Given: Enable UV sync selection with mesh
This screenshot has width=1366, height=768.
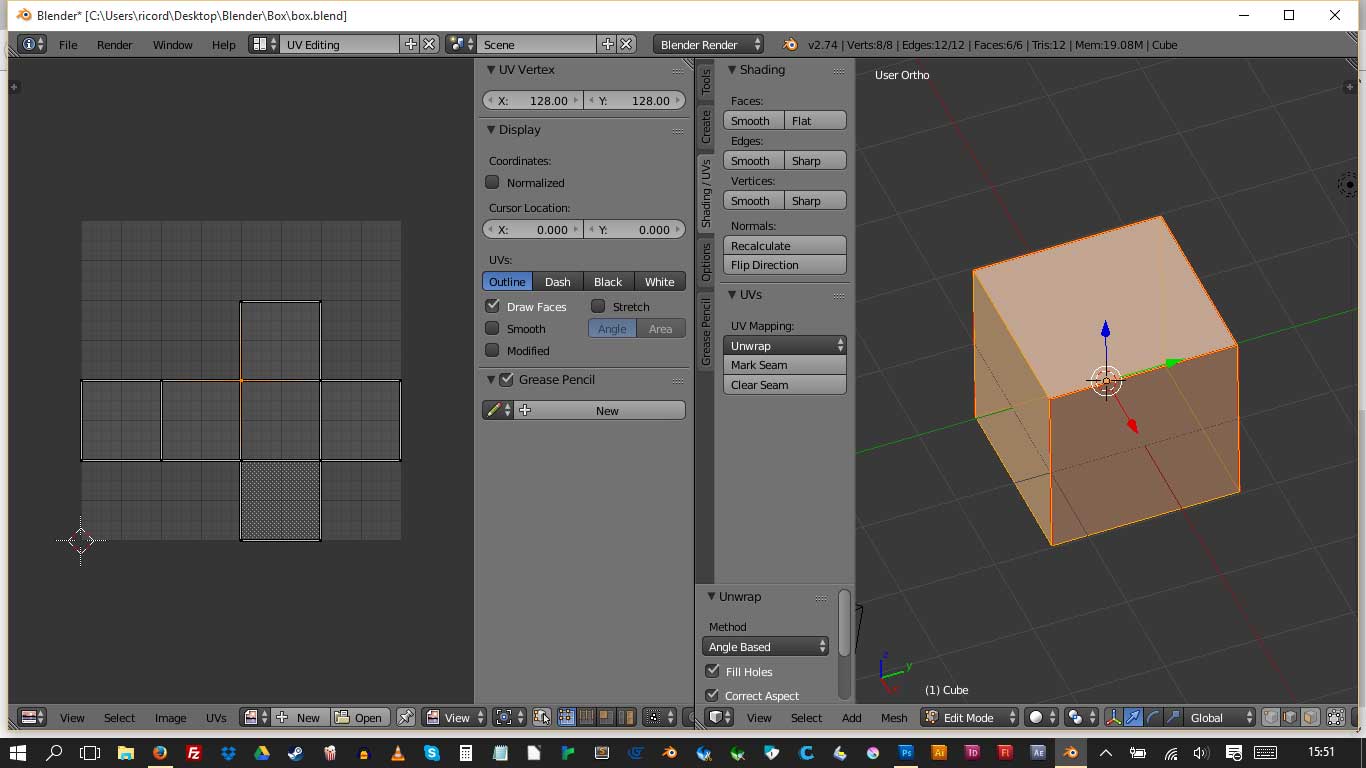Looking at the screenshot, I should (541, 717).
